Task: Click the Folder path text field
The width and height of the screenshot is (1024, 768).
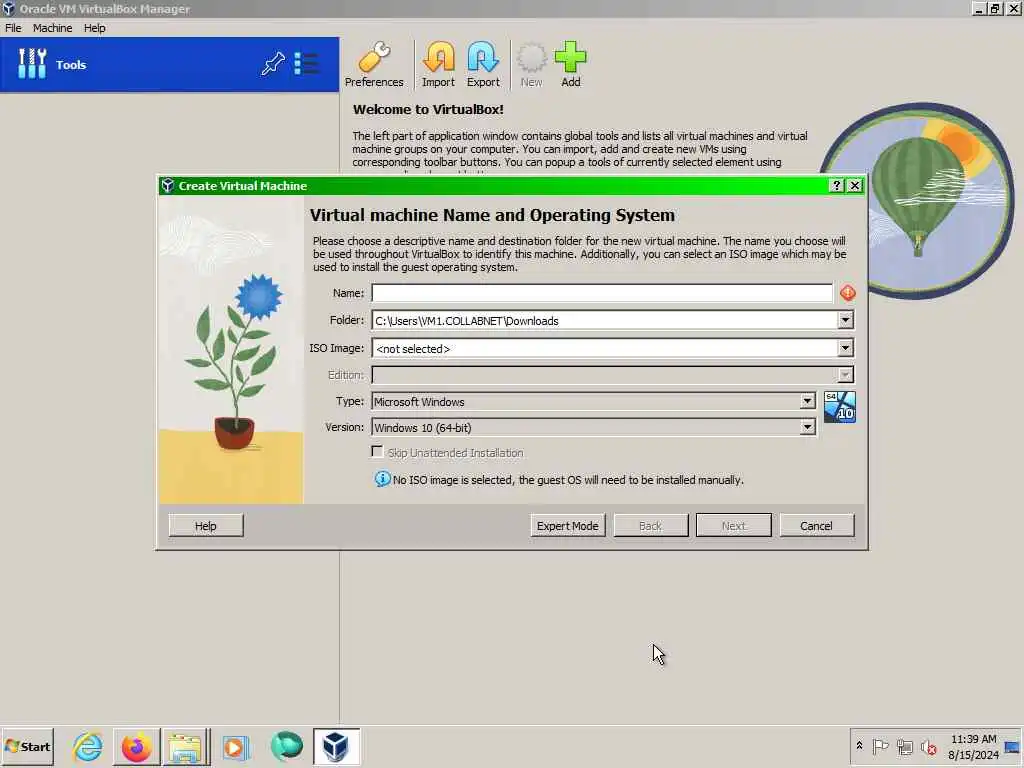Action: point(605,321)
